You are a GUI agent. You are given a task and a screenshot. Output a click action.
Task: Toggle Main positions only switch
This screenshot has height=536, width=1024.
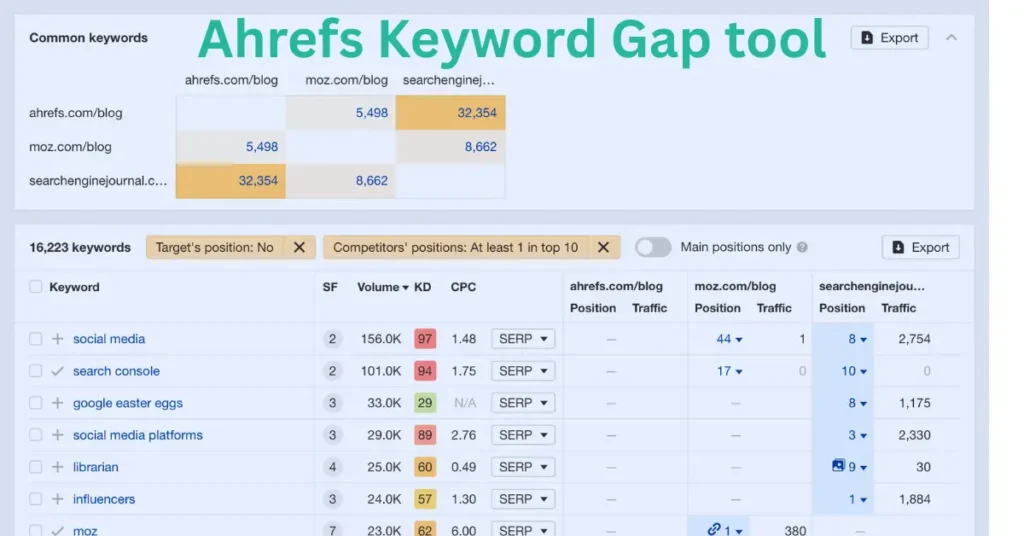(653, 247)
